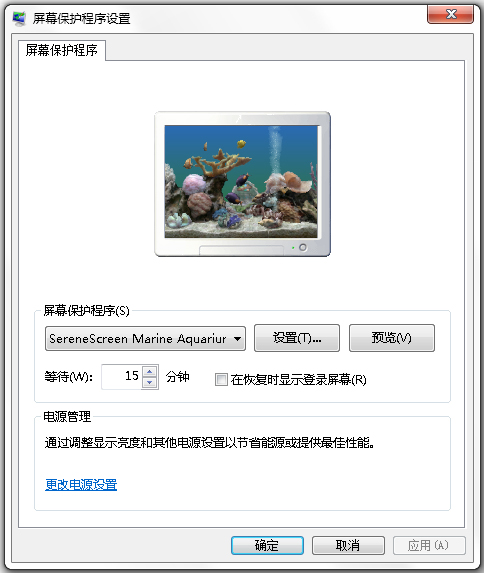
Task: Click the 在恢复时显示登录屏幕(R) label text
Action: [x=298, y=380]
